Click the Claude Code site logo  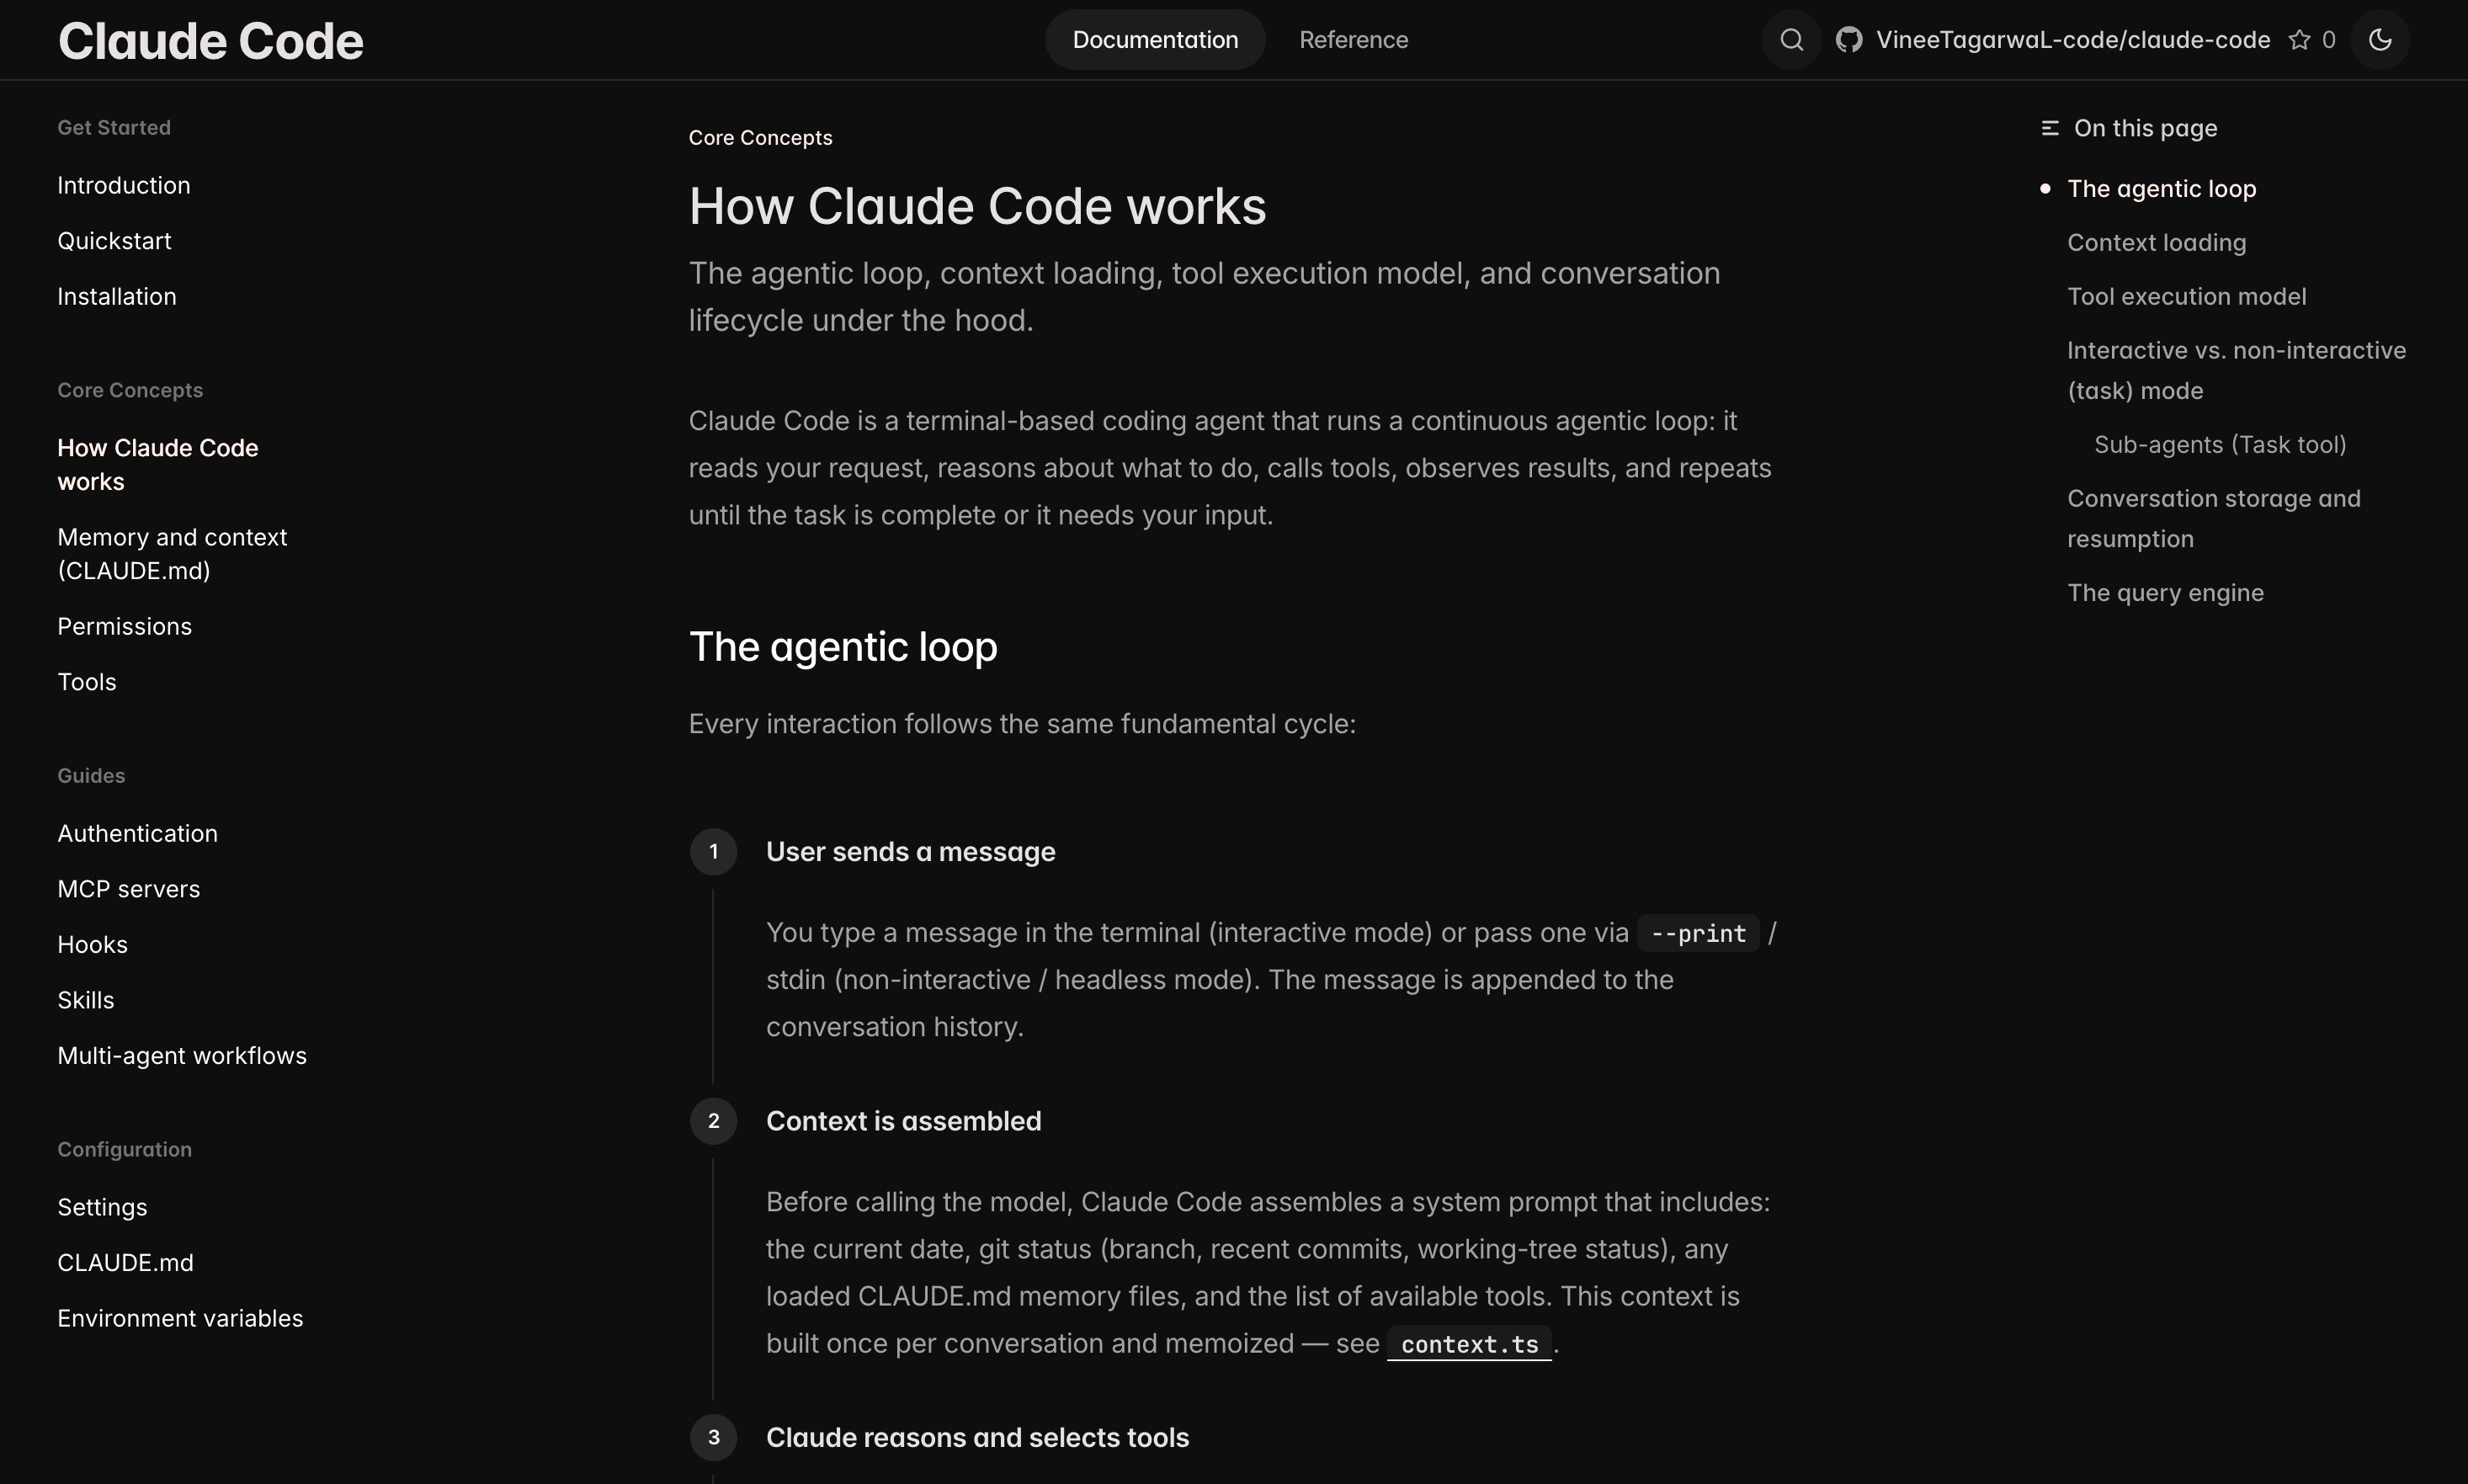pyautogui.click(x=210, y=41)
